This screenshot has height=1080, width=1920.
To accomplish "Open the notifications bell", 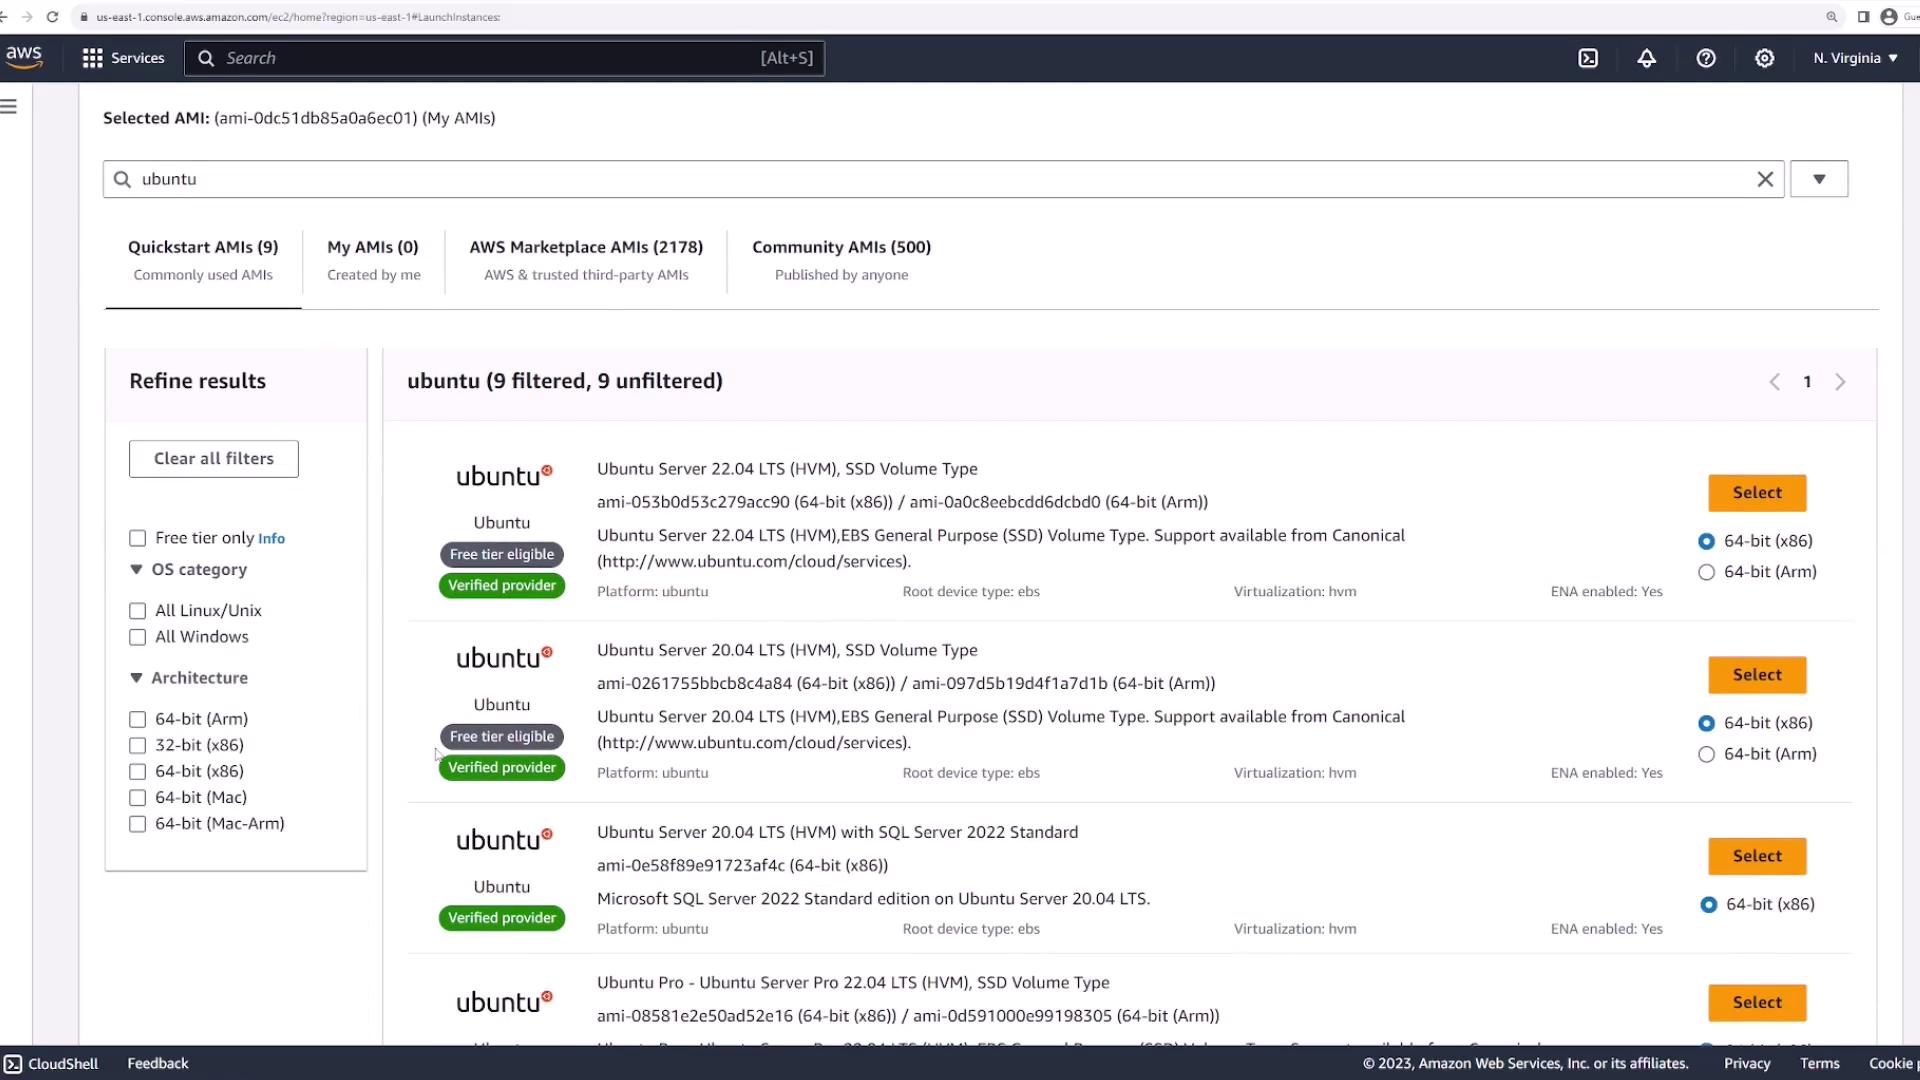I will tap(1646, 58).
